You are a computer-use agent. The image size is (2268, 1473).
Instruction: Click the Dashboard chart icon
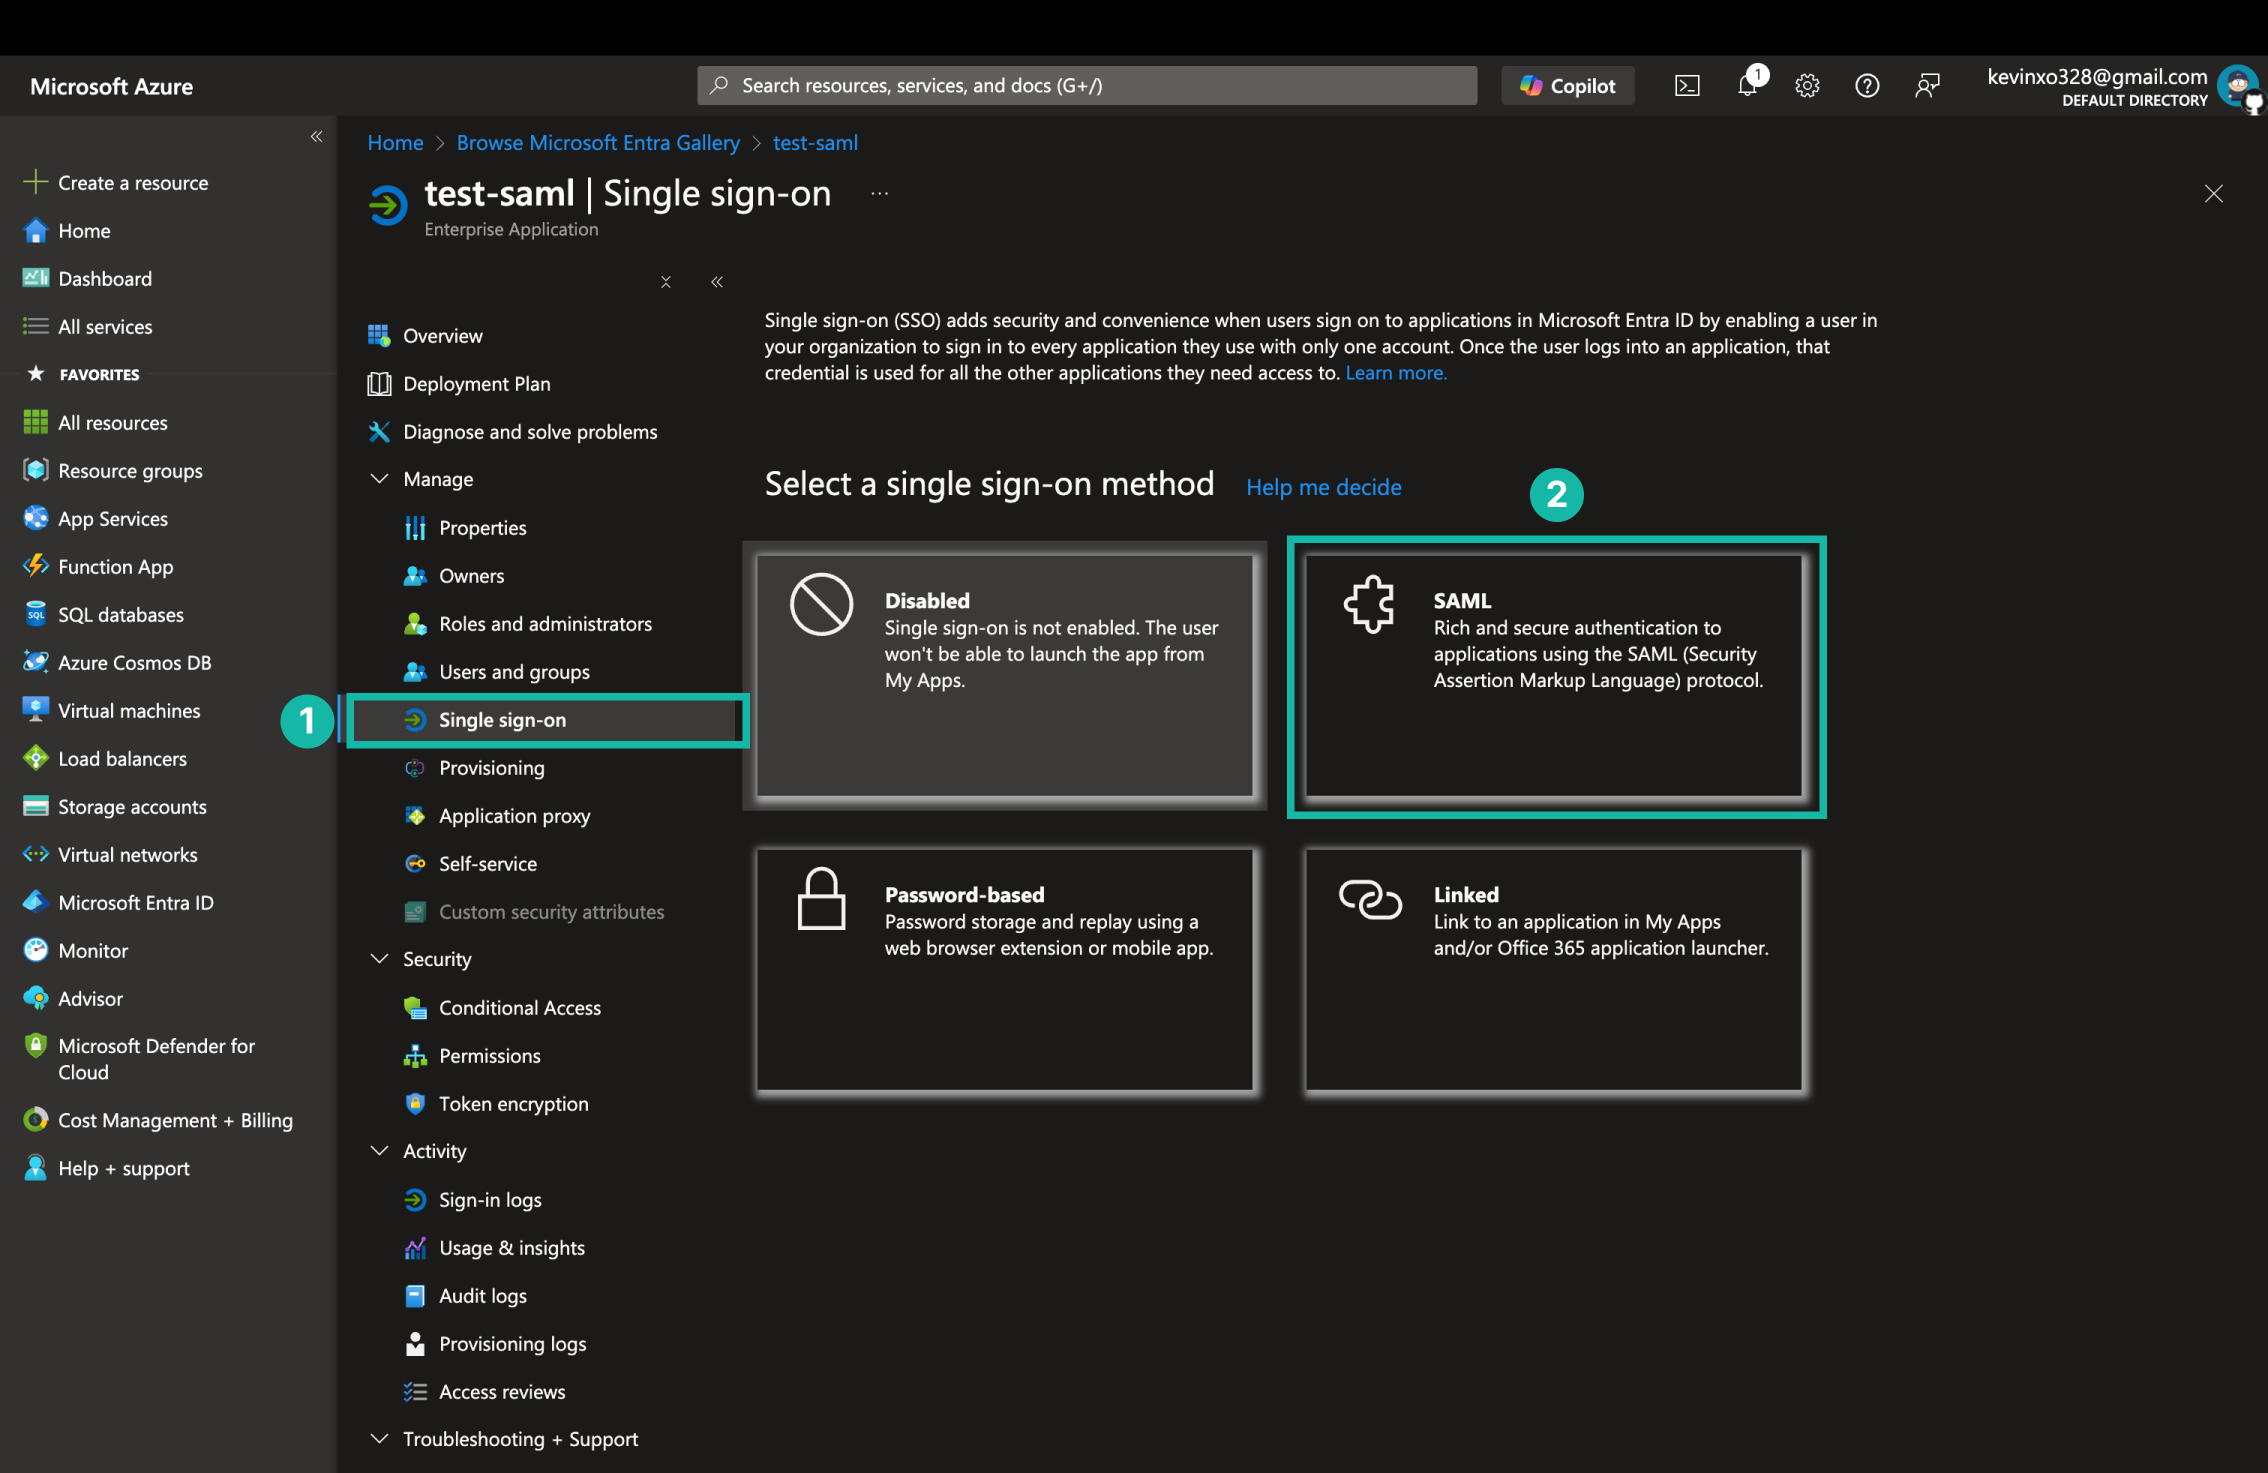[36, 278]
